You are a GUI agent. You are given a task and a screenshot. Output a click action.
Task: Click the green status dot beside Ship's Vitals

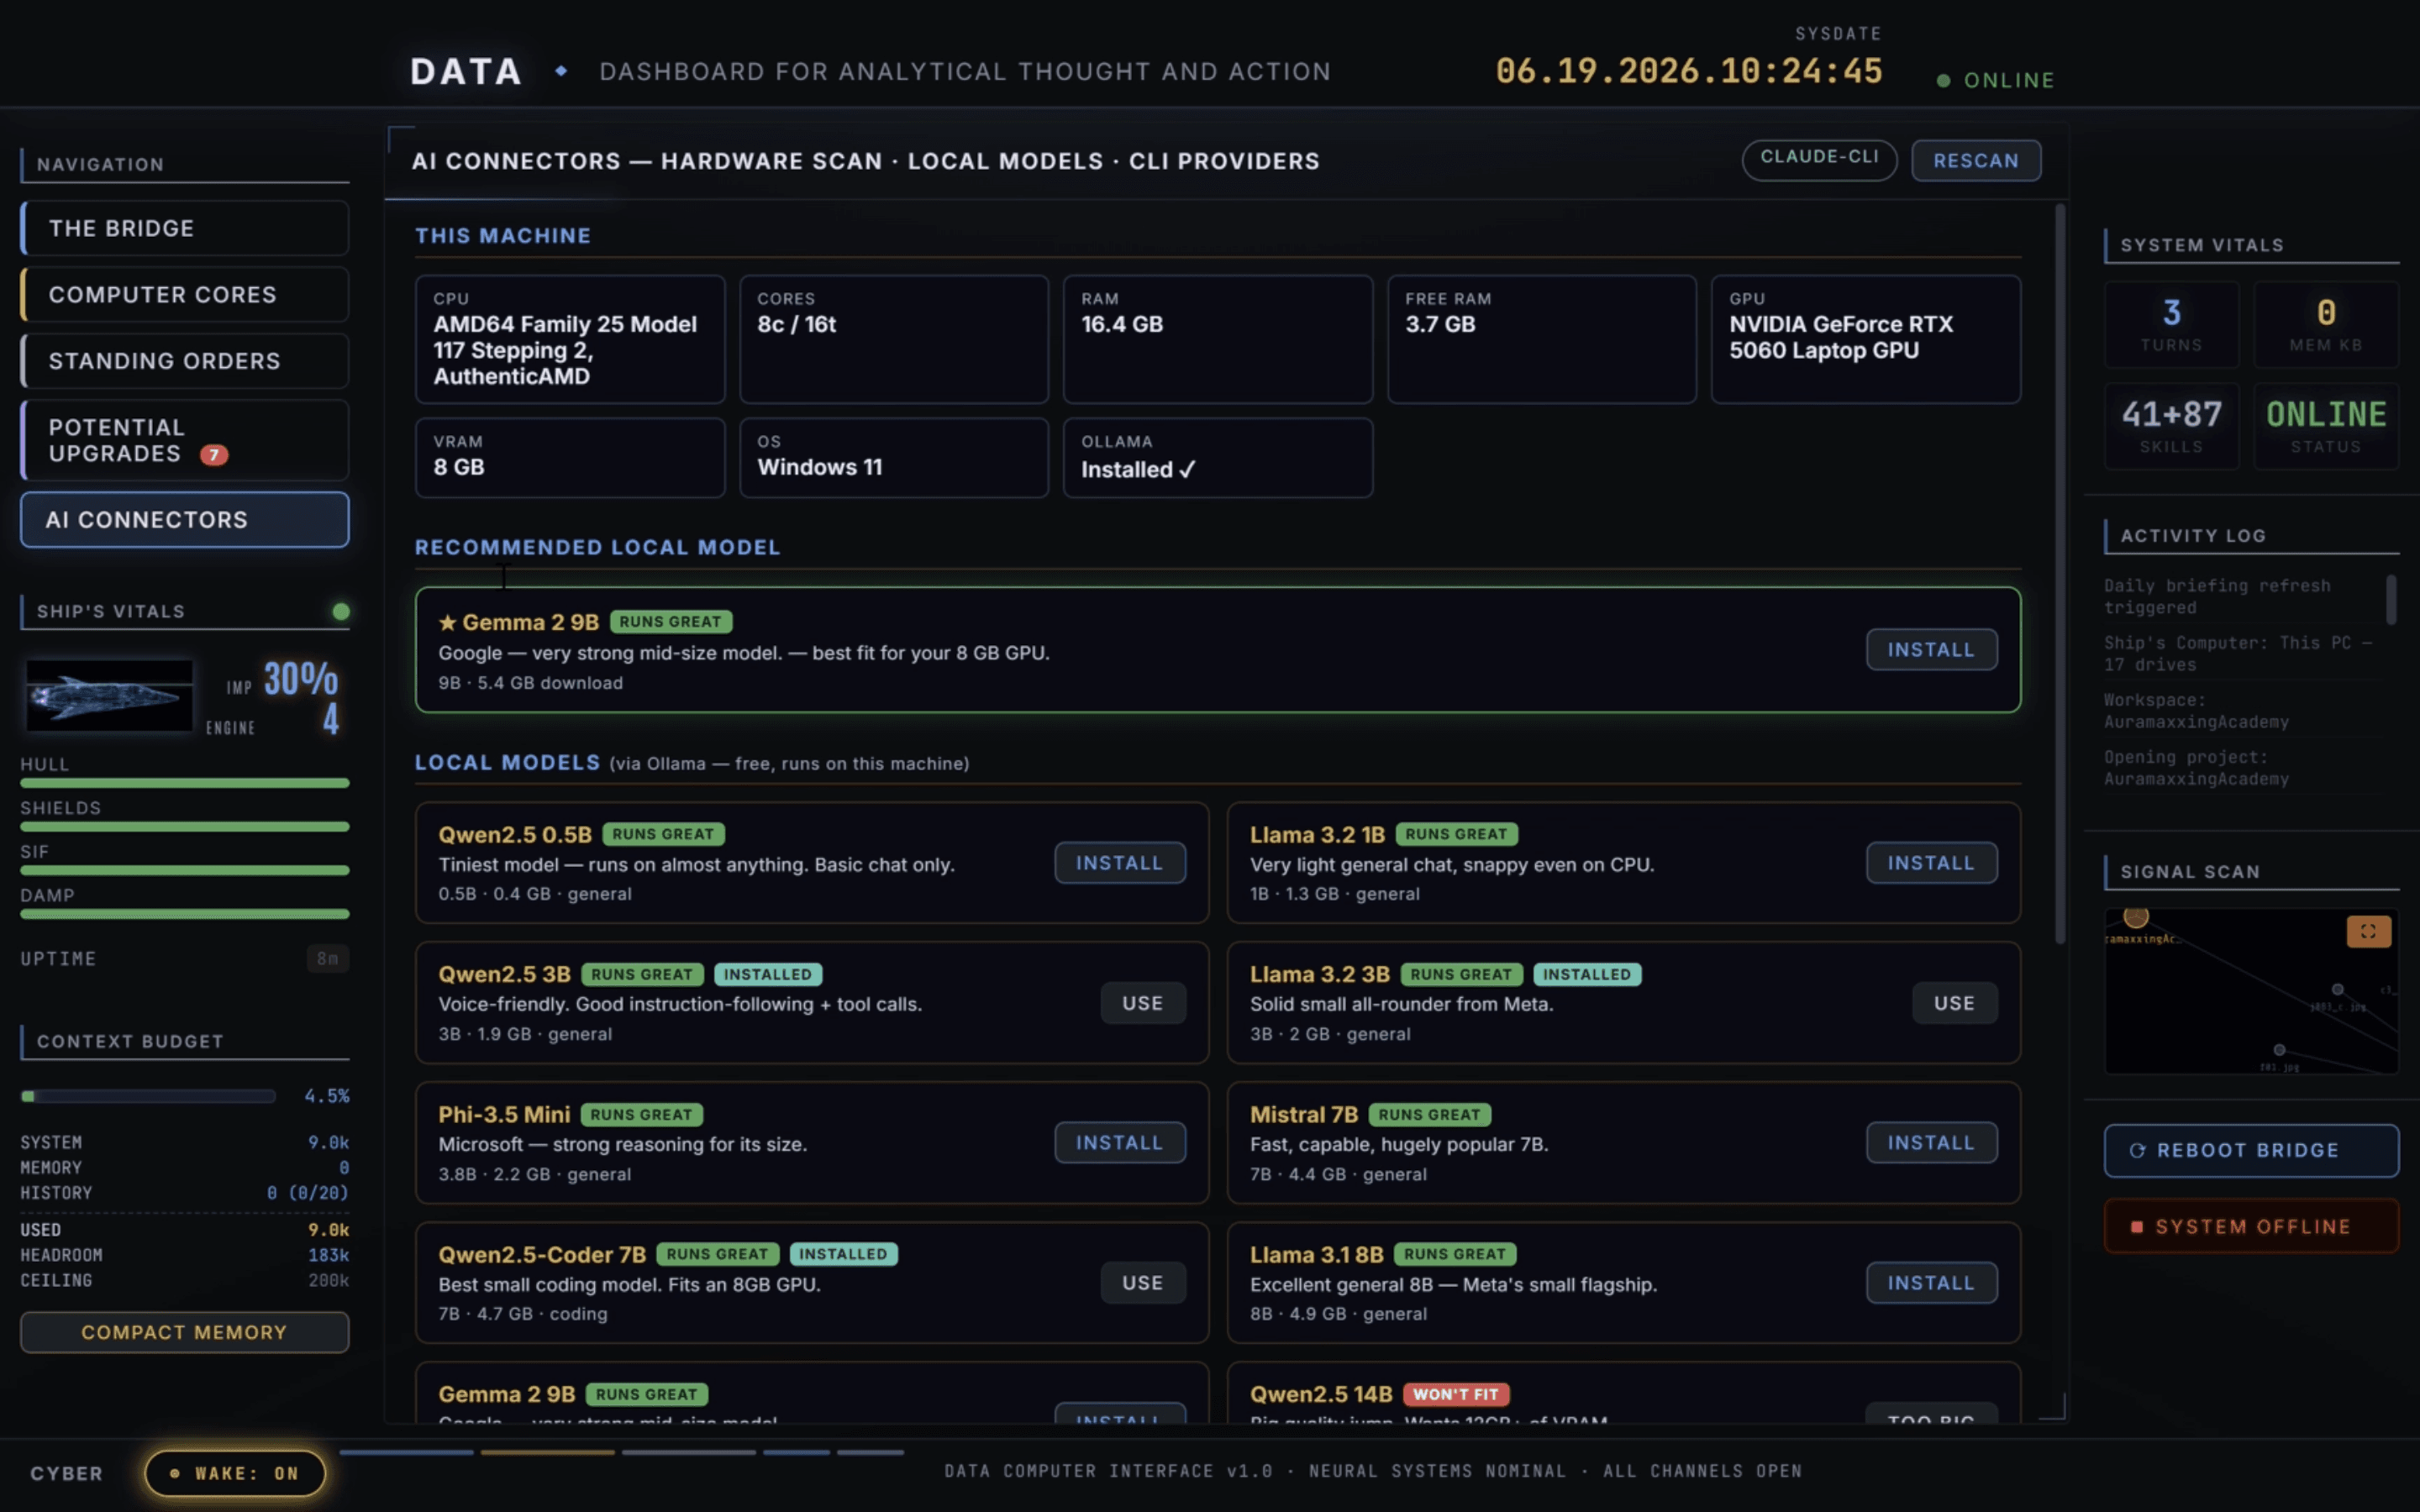click(341, 611)
